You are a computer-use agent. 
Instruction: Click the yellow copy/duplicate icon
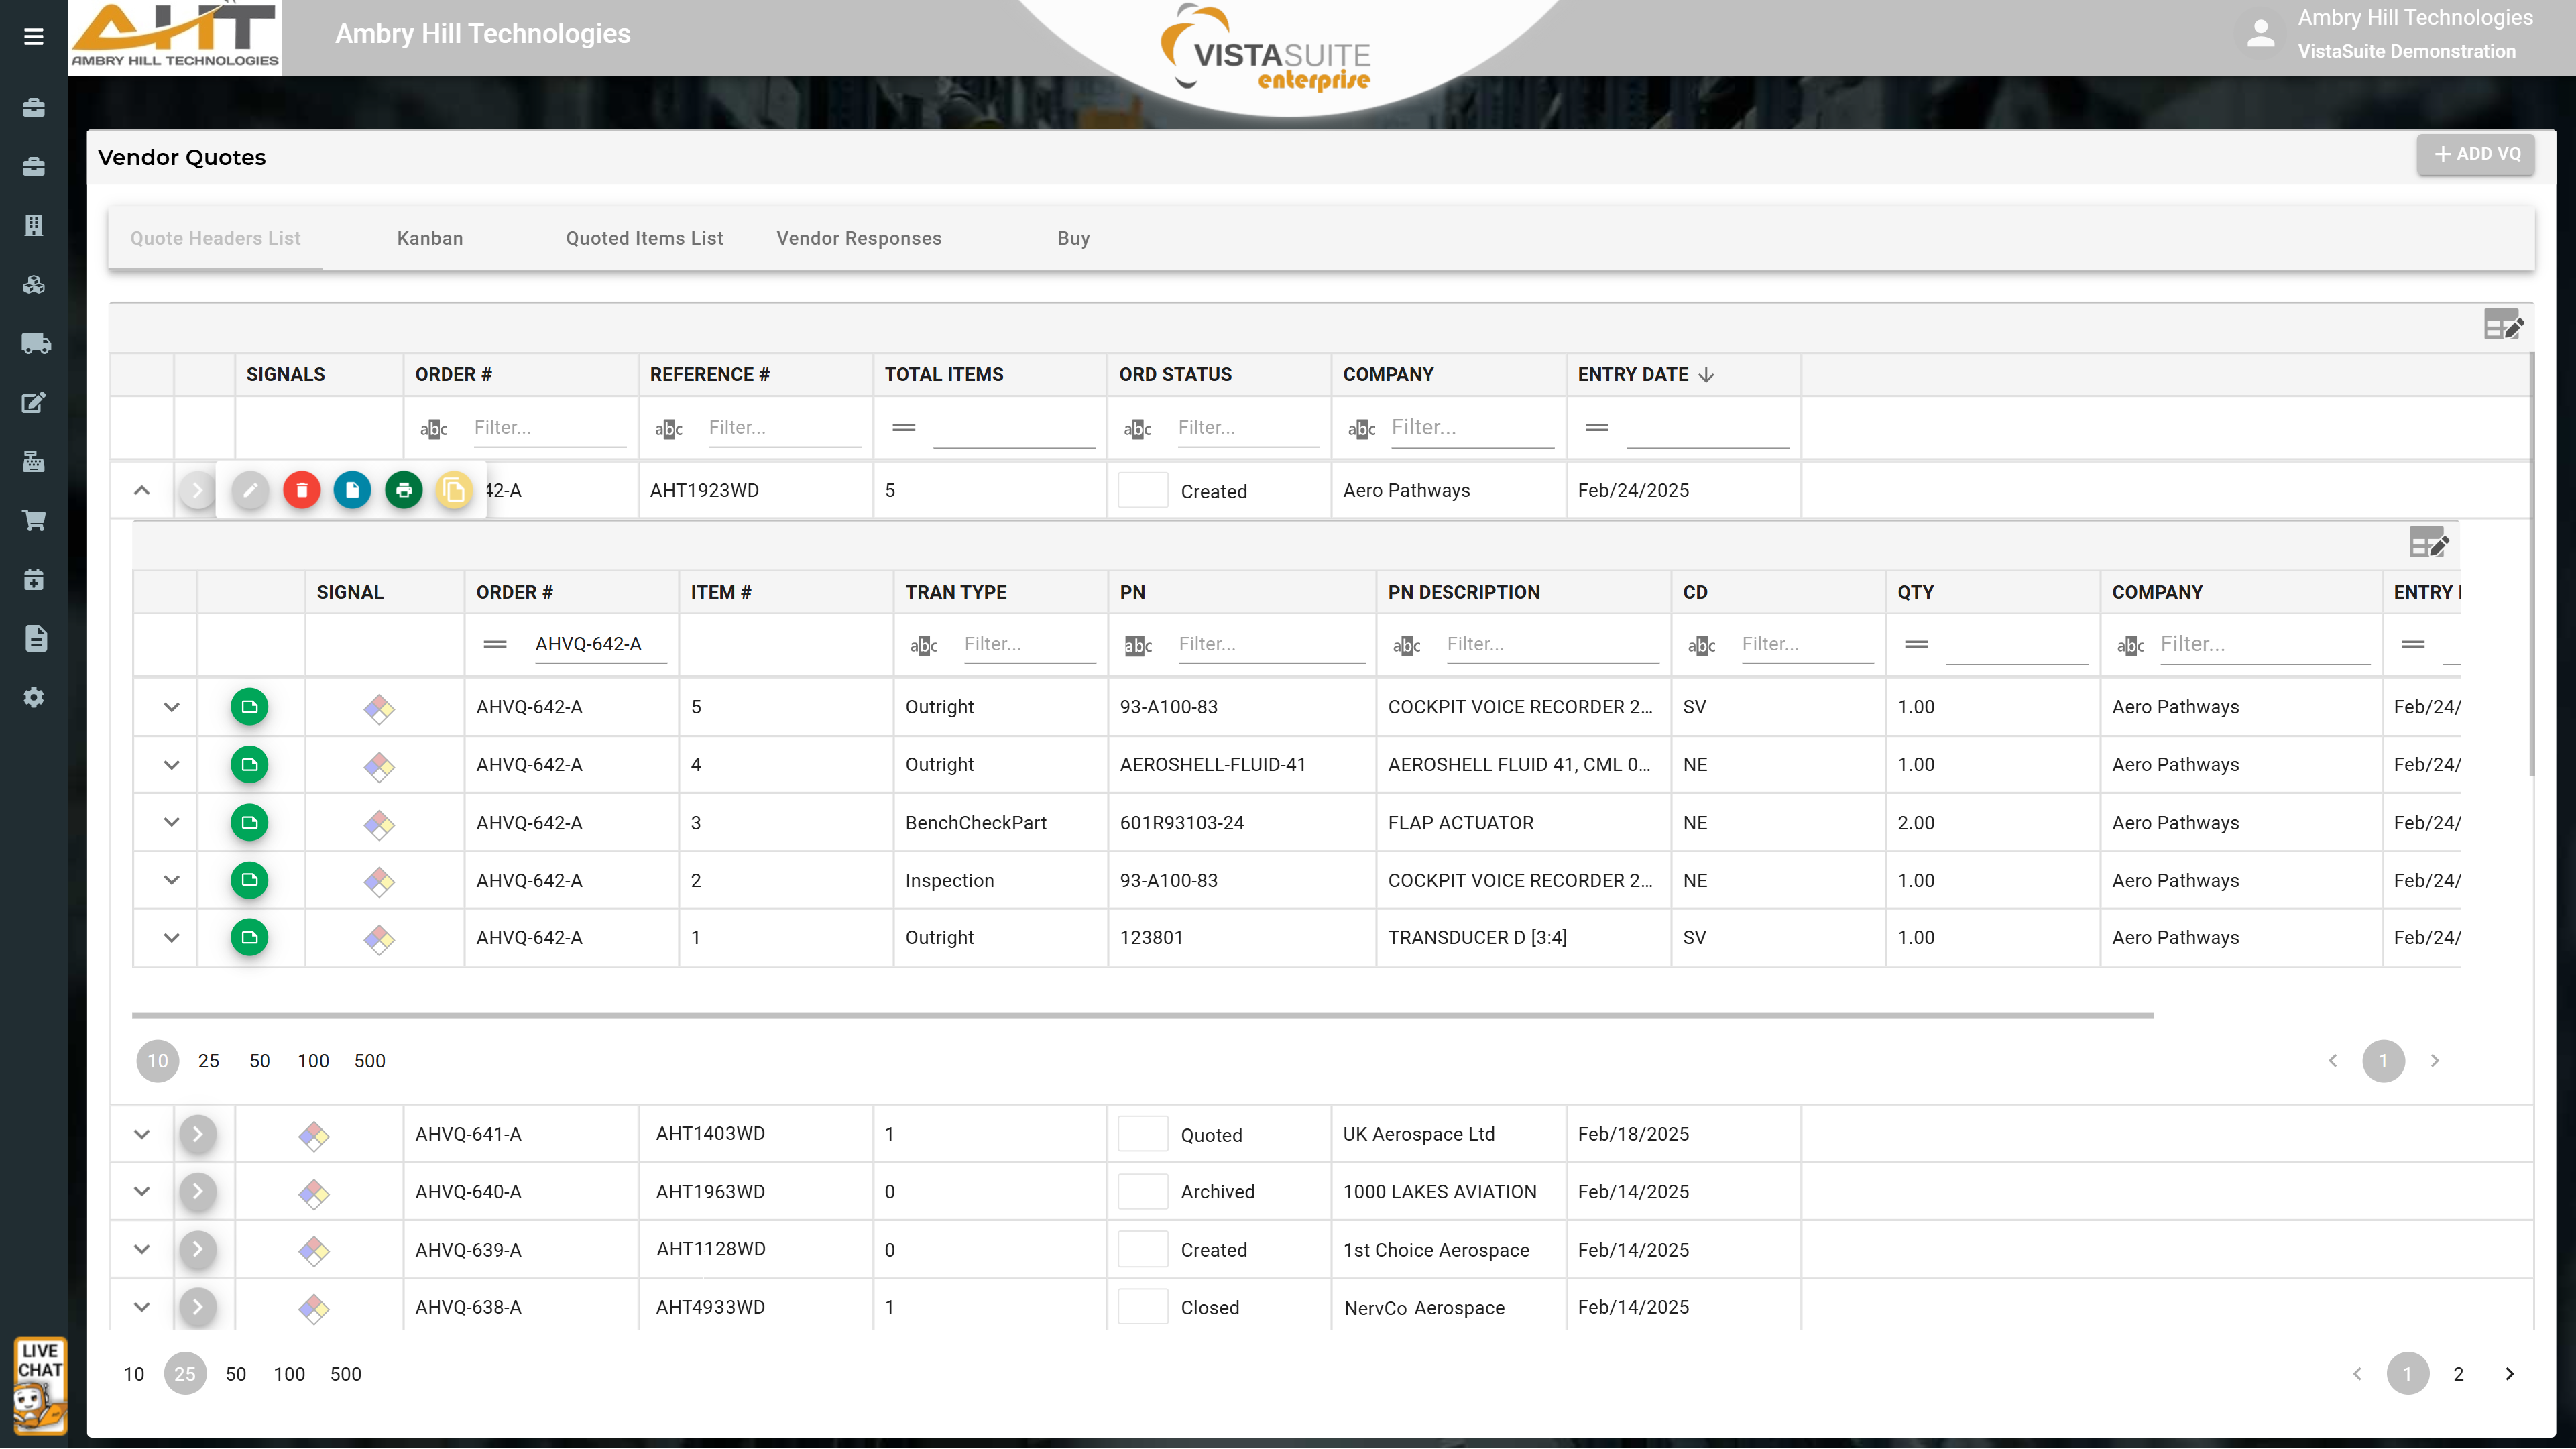pyautogui.click(x=454, y=490)
